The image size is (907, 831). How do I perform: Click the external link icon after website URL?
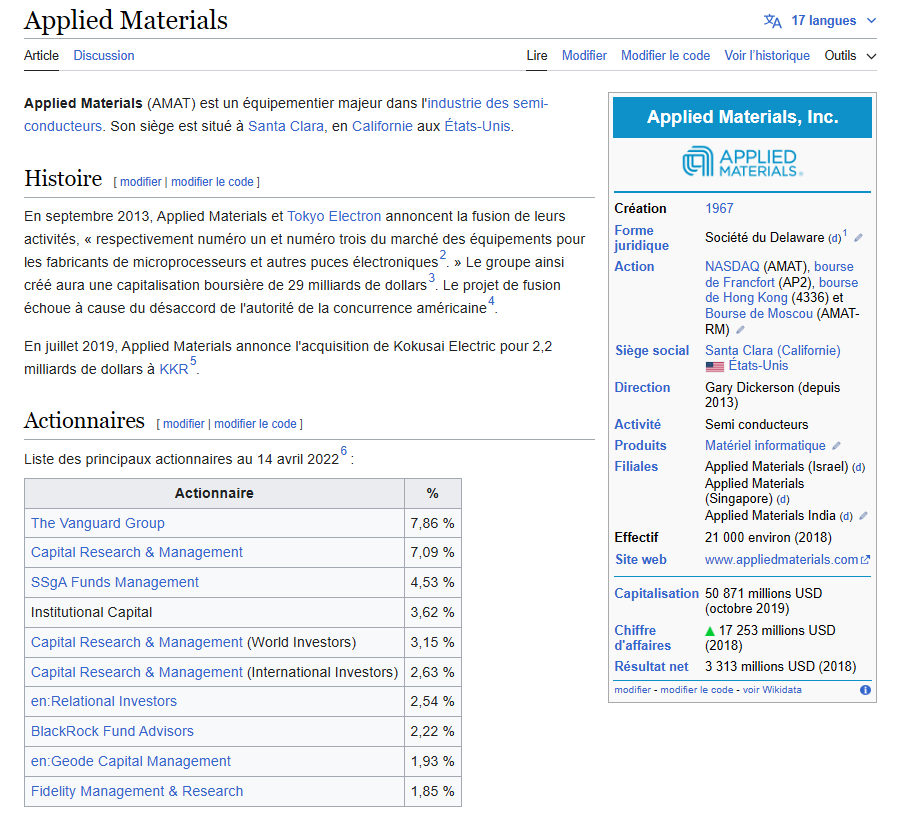click(x=865, y=560)
